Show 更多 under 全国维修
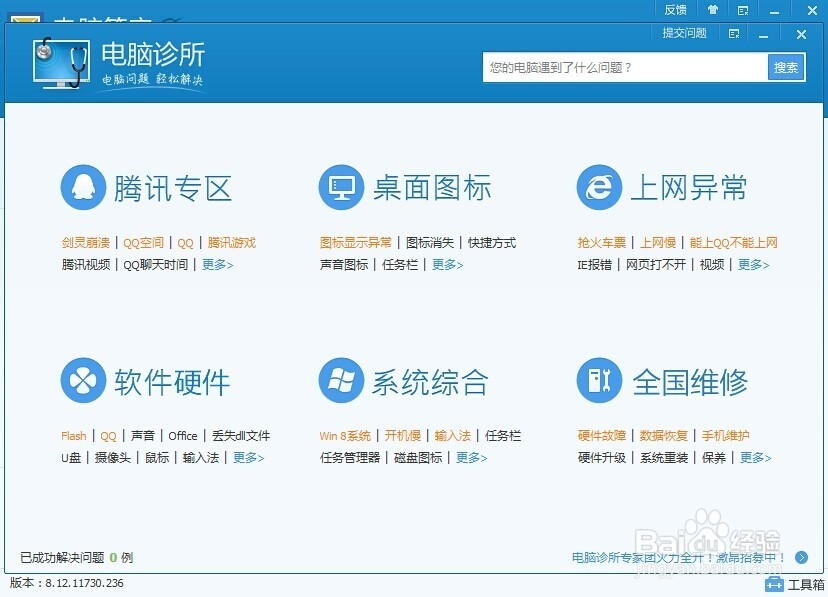The width and height of the screenshot is (828, 597). coord(756,458)
